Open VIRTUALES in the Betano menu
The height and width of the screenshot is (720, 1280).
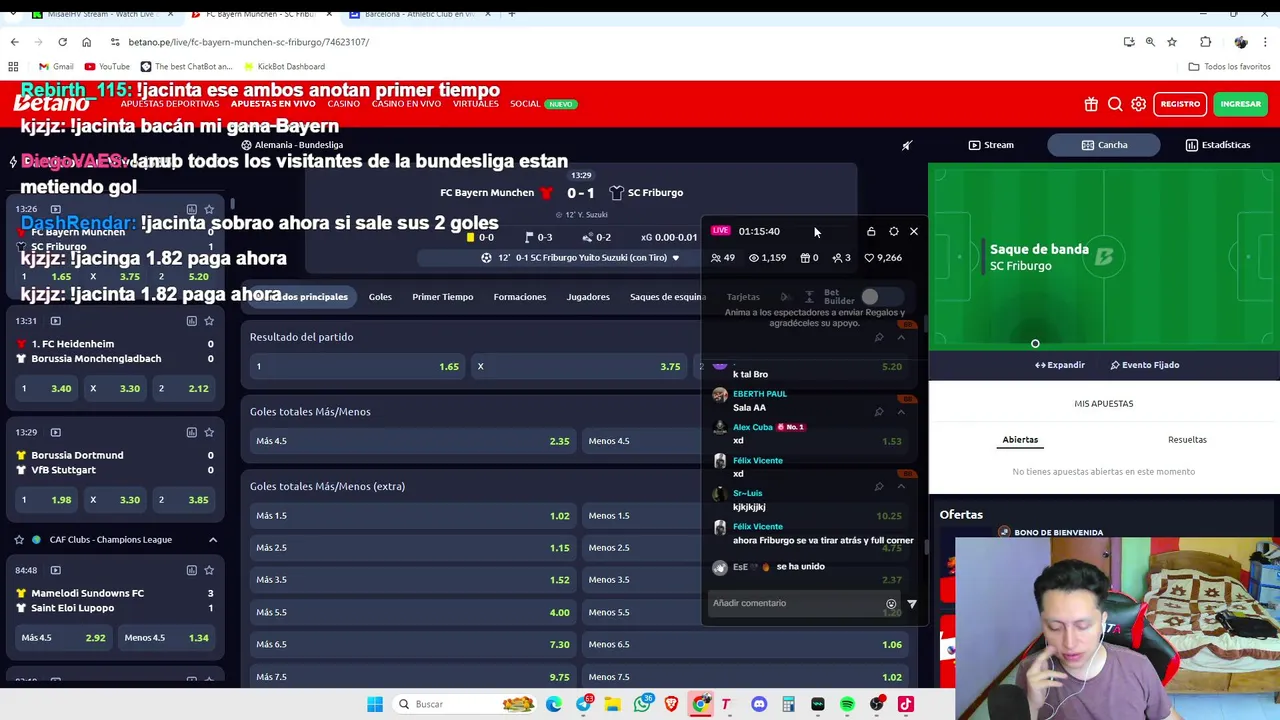(475, 104)
